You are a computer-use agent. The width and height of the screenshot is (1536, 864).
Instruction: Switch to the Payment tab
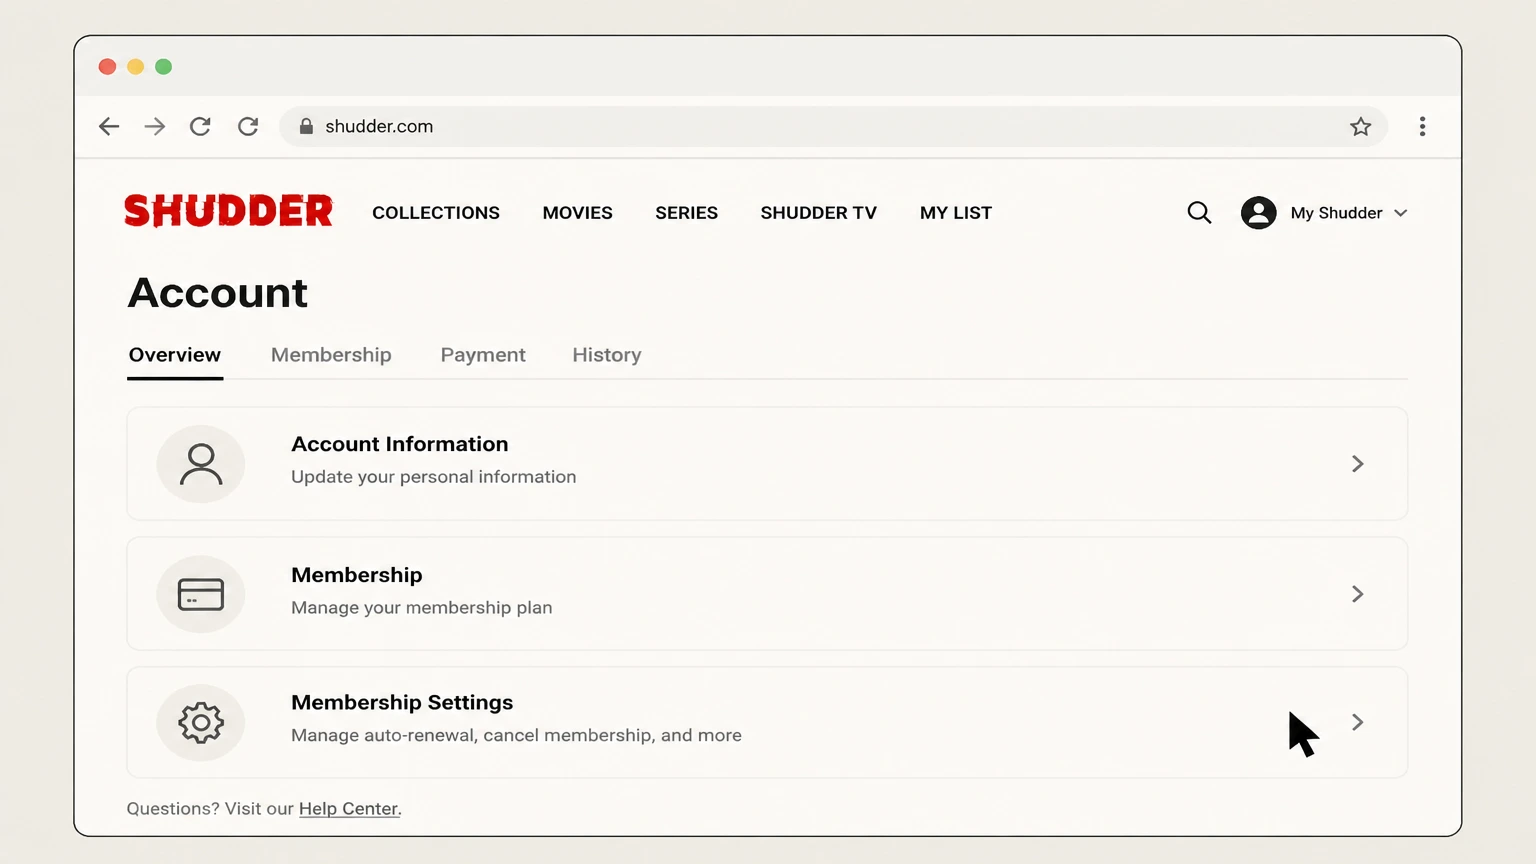[483, 355]
